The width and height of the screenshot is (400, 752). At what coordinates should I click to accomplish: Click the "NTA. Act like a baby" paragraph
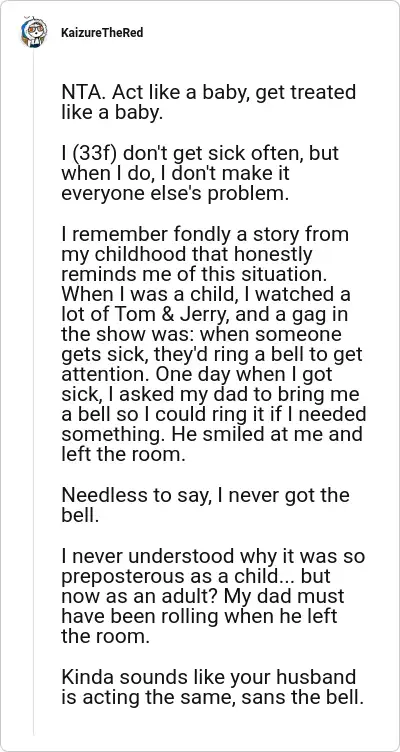point(209,102)
